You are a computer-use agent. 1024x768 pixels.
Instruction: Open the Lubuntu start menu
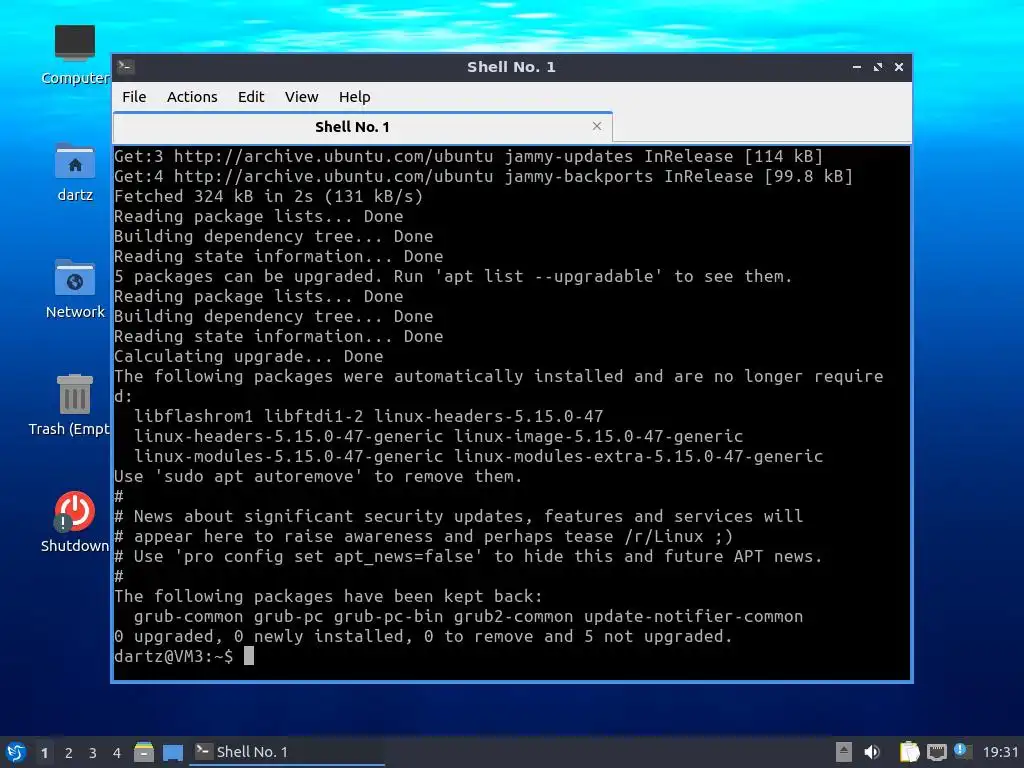tap(16, 752)
